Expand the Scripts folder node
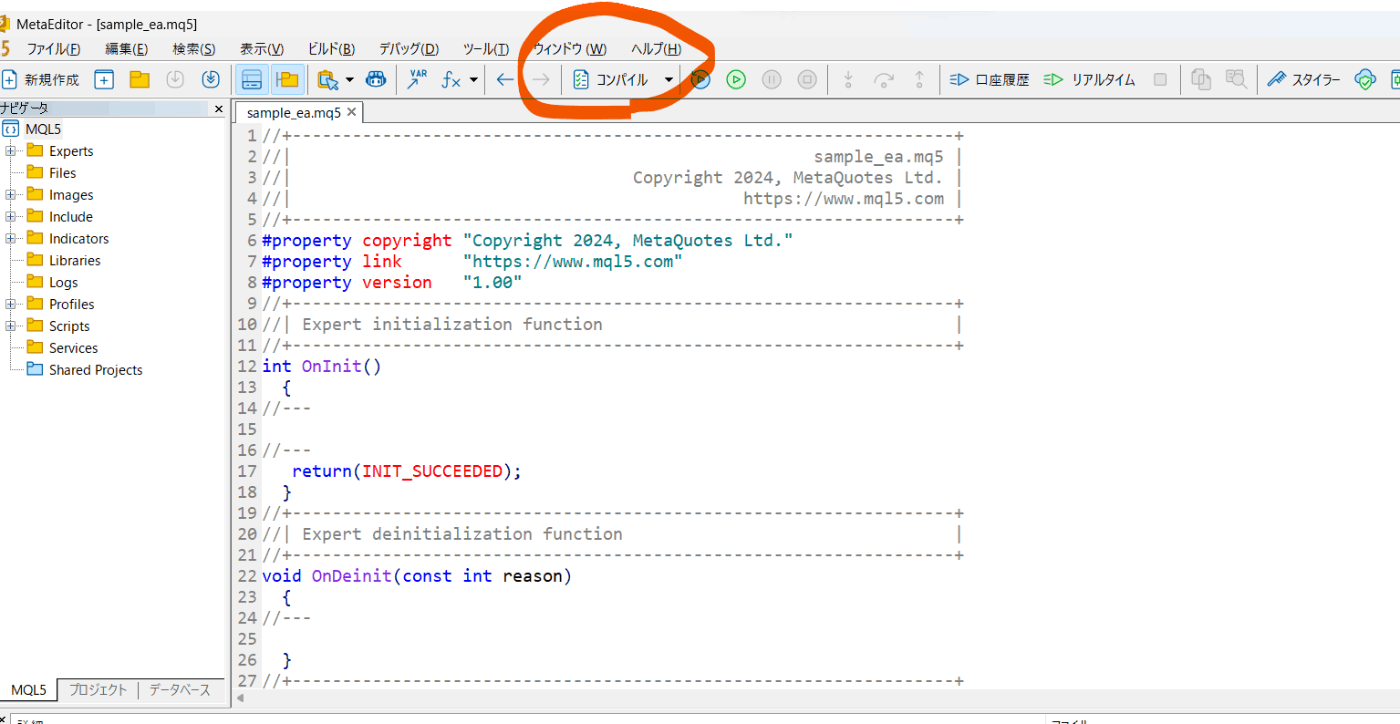This screenshot has height=724, width=1400. point(10,326)
